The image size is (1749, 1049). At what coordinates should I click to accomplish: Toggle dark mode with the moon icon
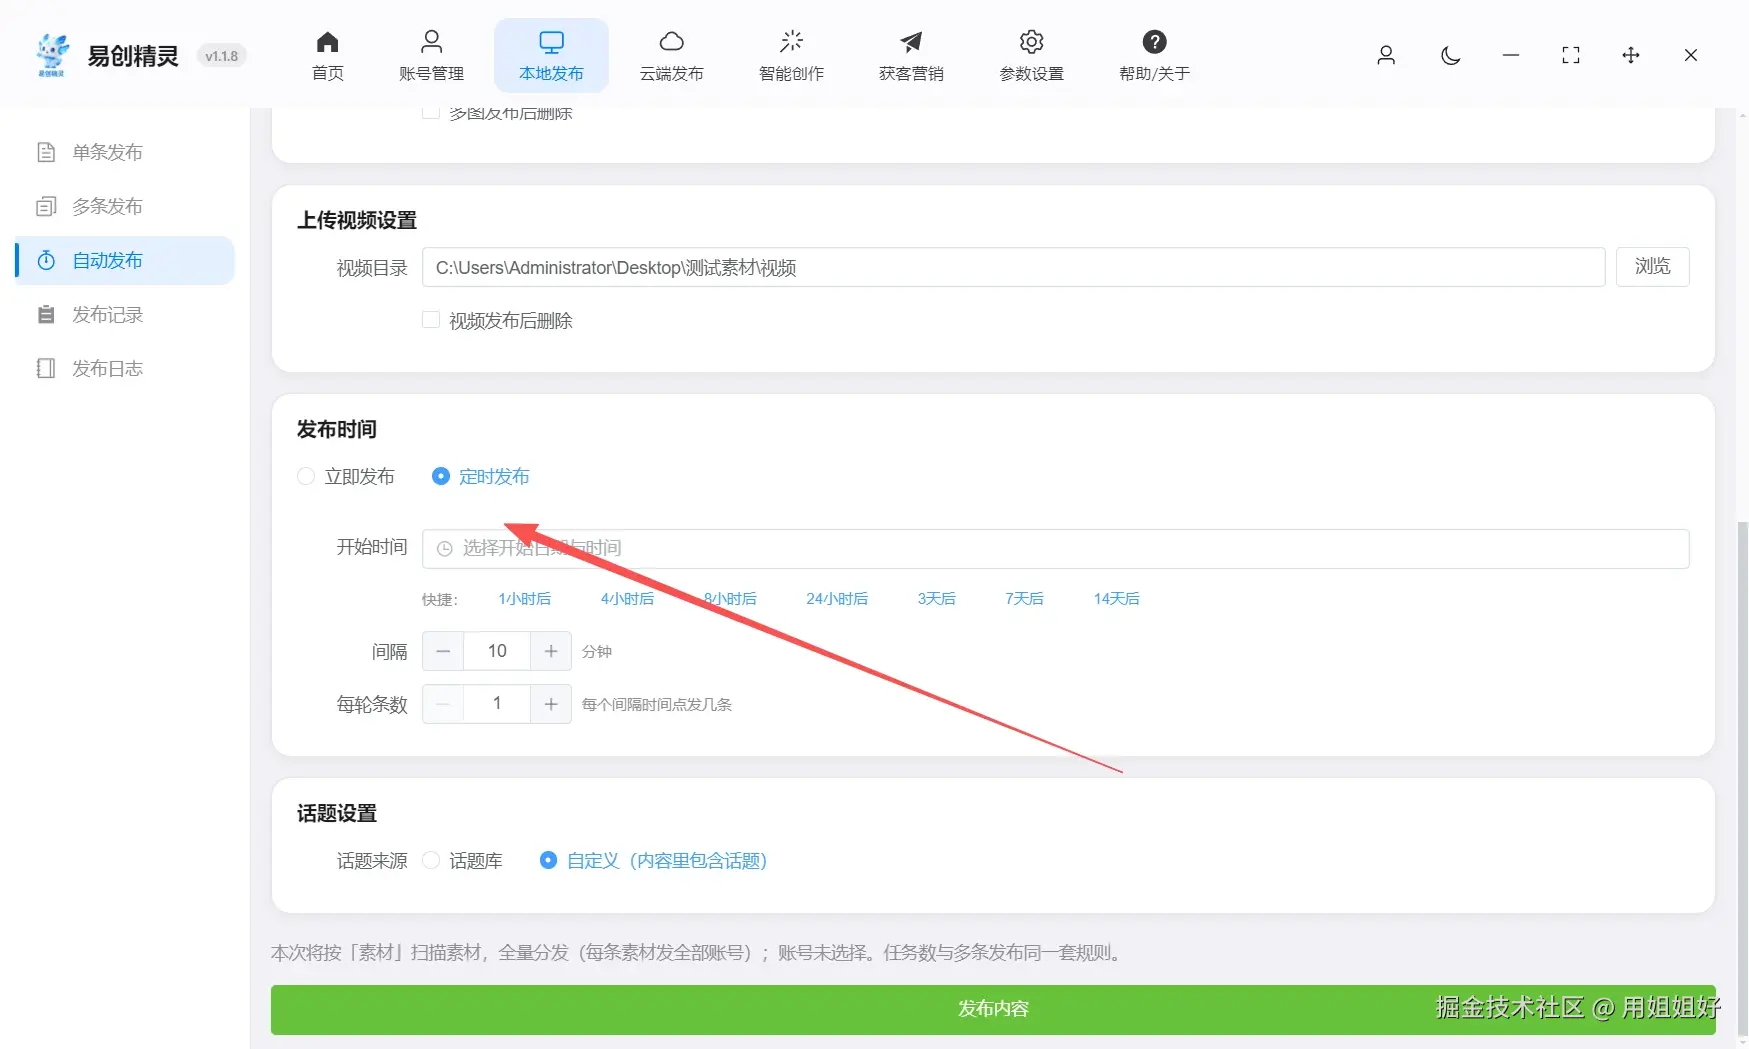click(x=1450, y=56)
